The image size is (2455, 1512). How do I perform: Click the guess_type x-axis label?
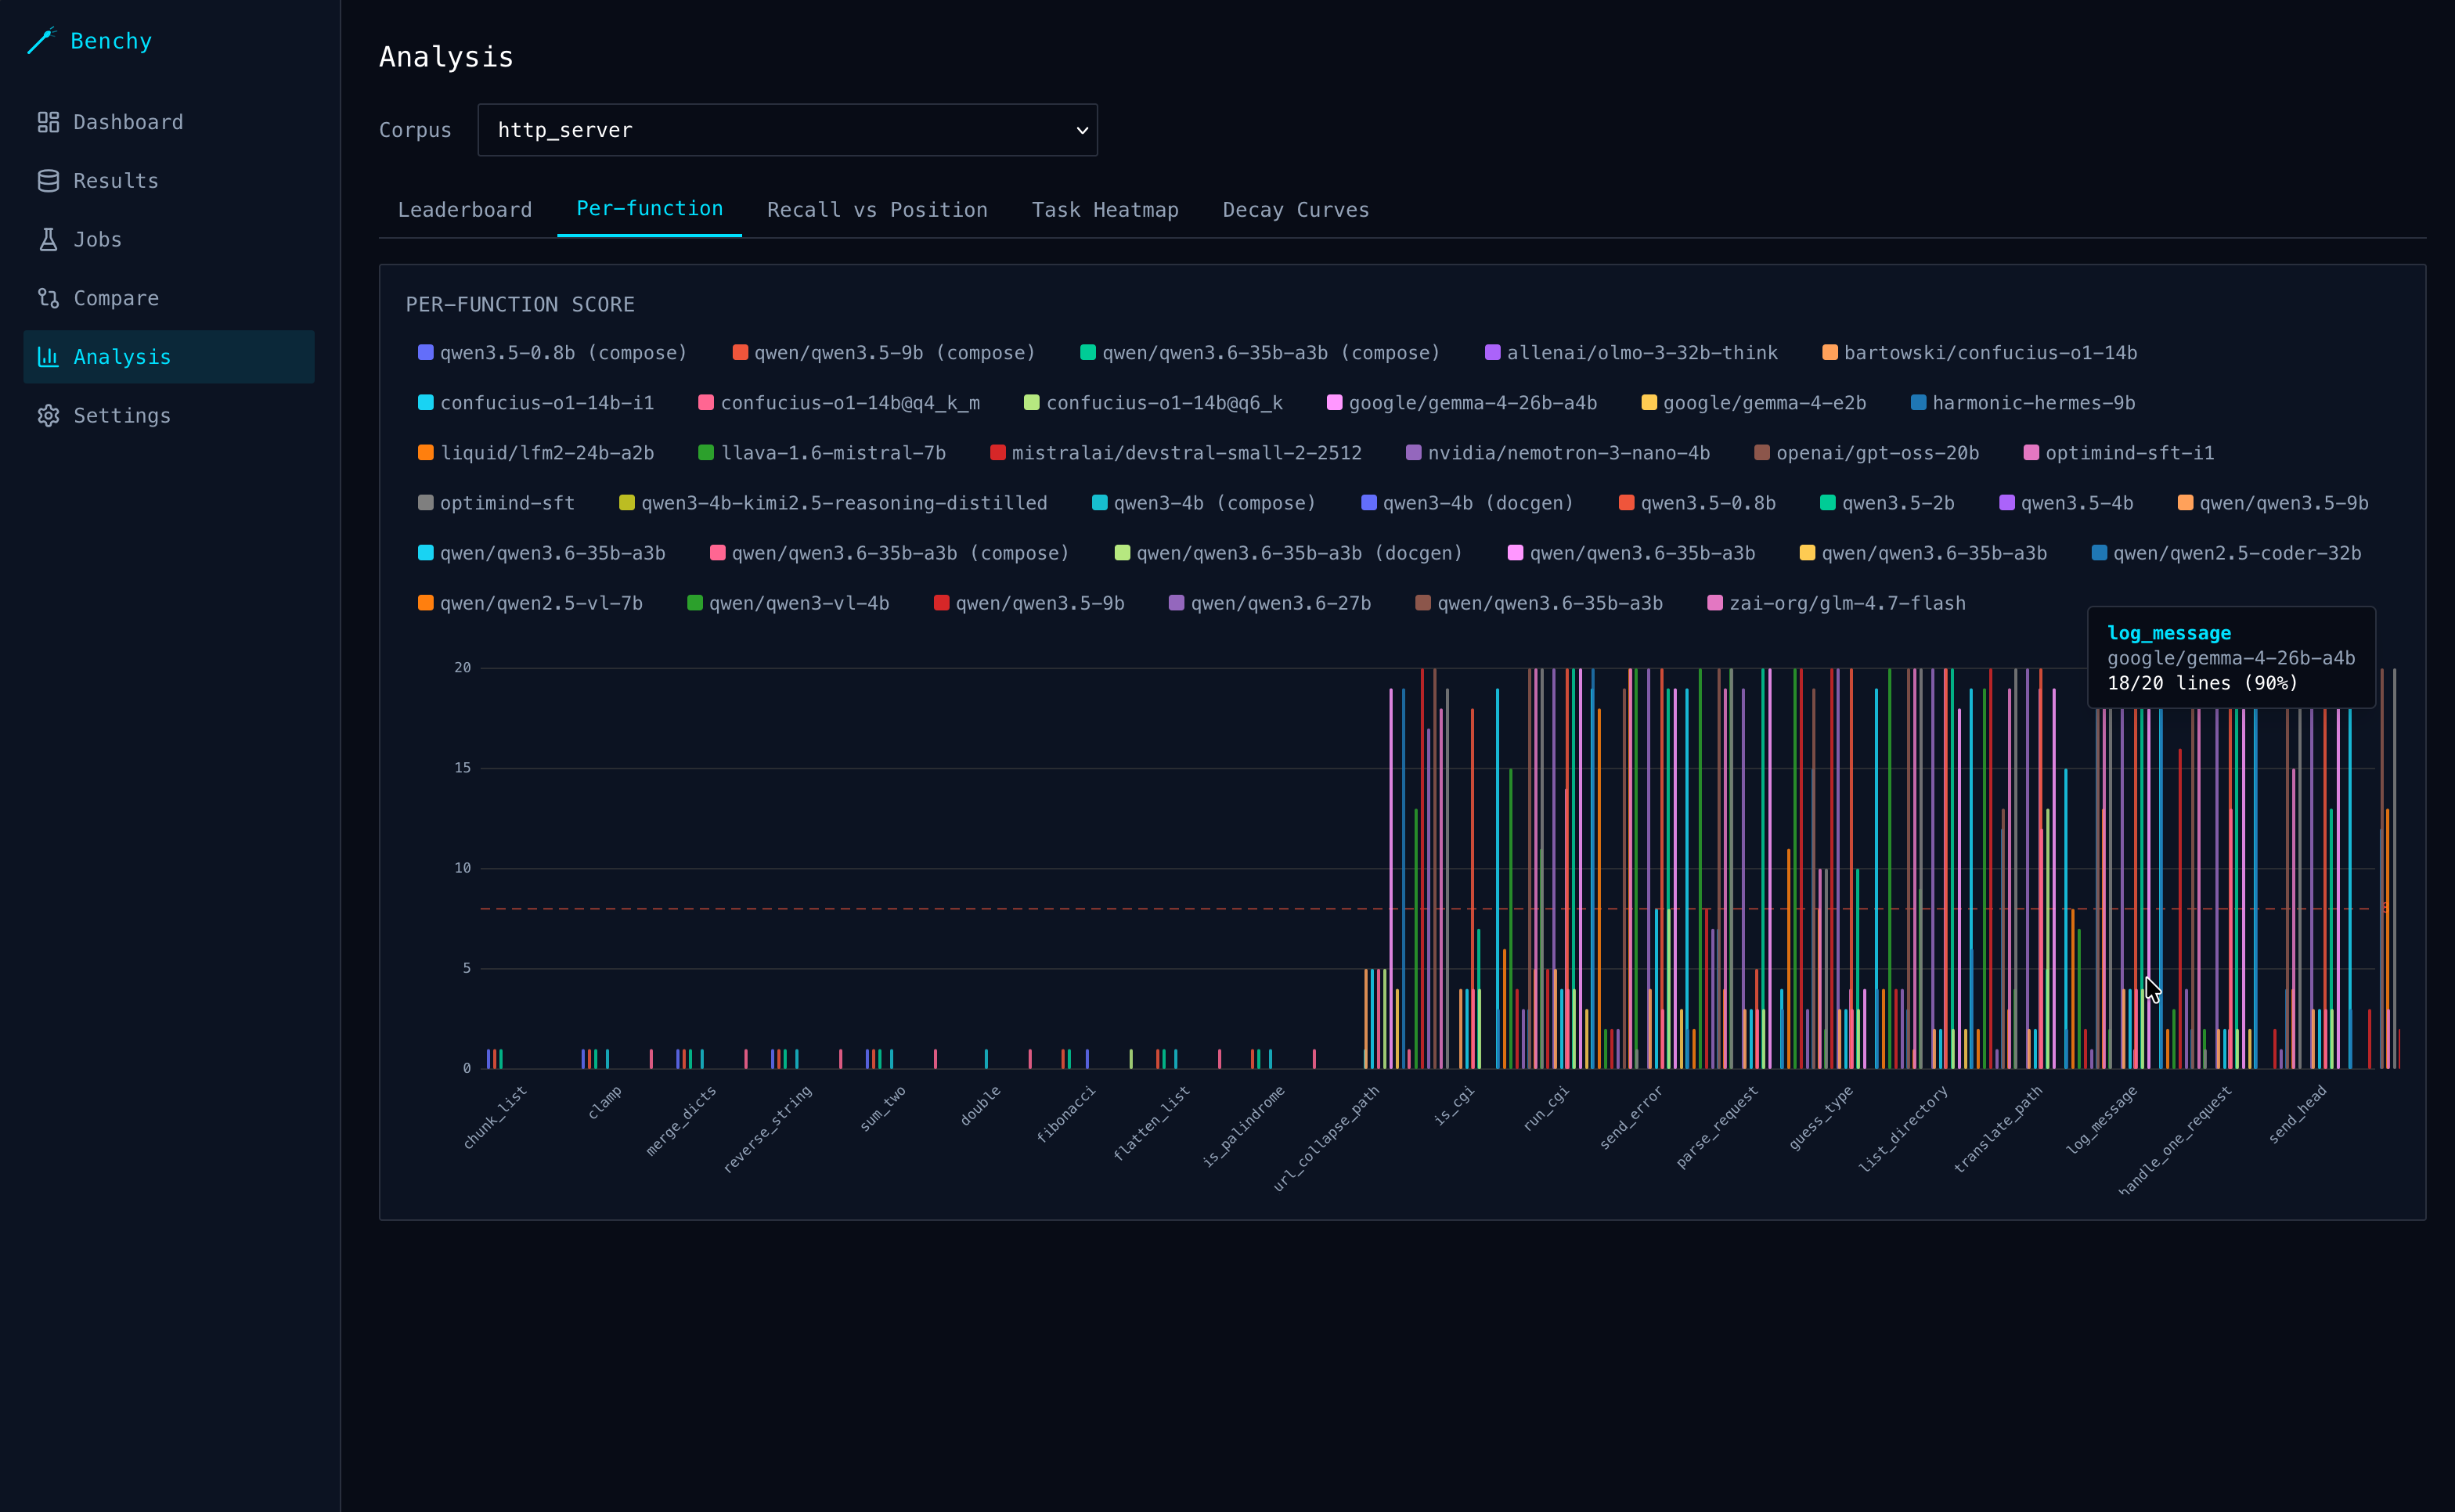[1821, 1117]
